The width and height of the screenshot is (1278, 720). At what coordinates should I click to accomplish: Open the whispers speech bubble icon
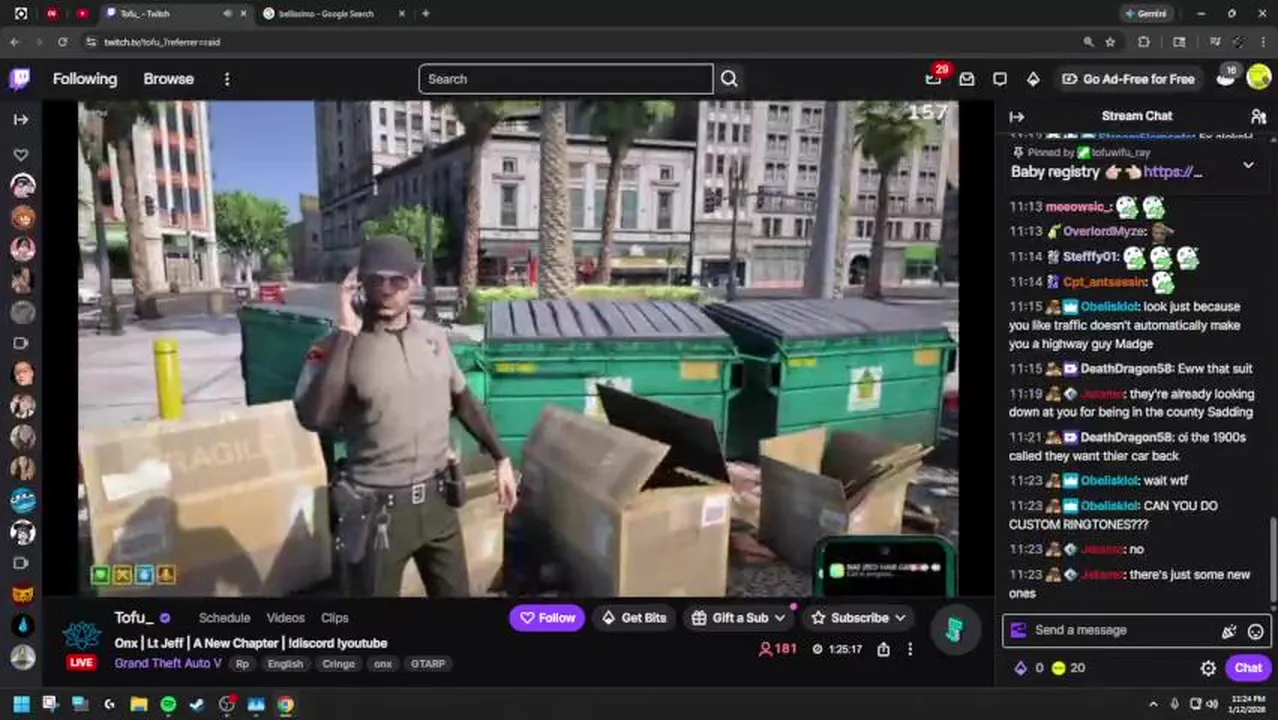[1000, 79]
